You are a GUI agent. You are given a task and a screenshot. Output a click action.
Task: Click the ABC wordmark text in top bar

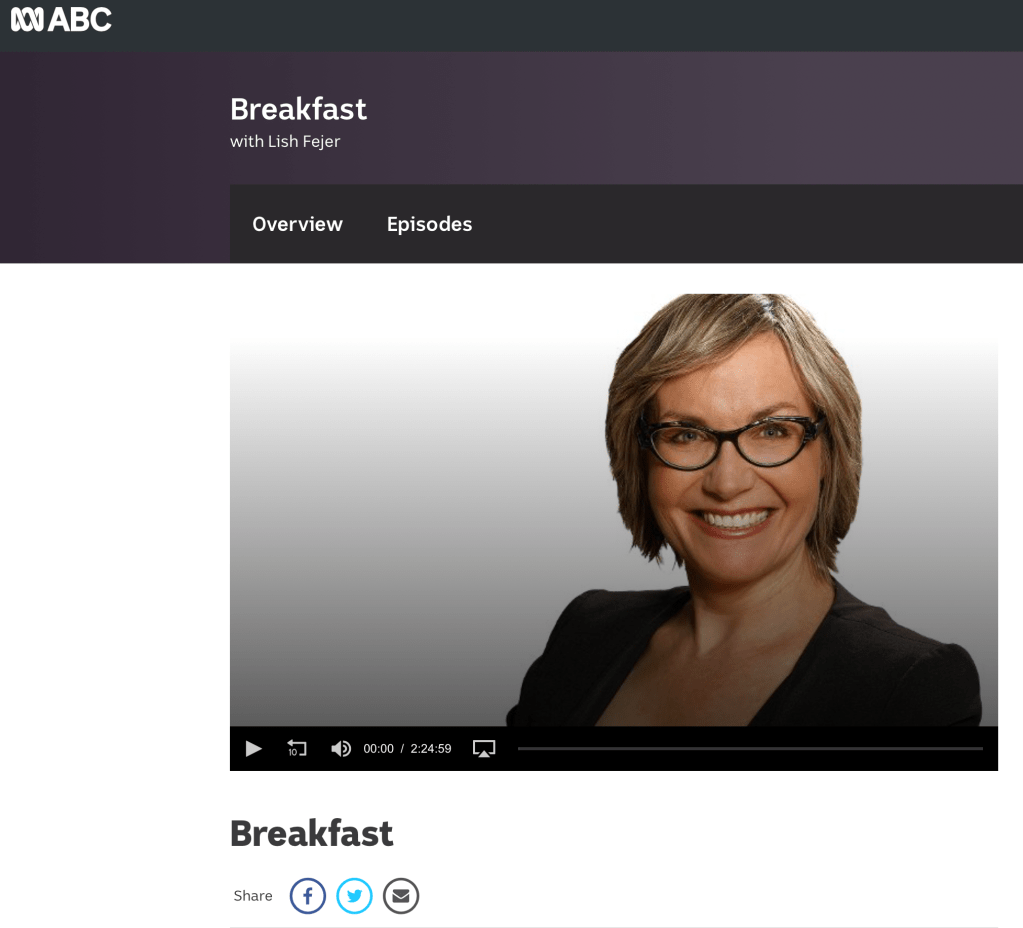(x=80, y=20)
